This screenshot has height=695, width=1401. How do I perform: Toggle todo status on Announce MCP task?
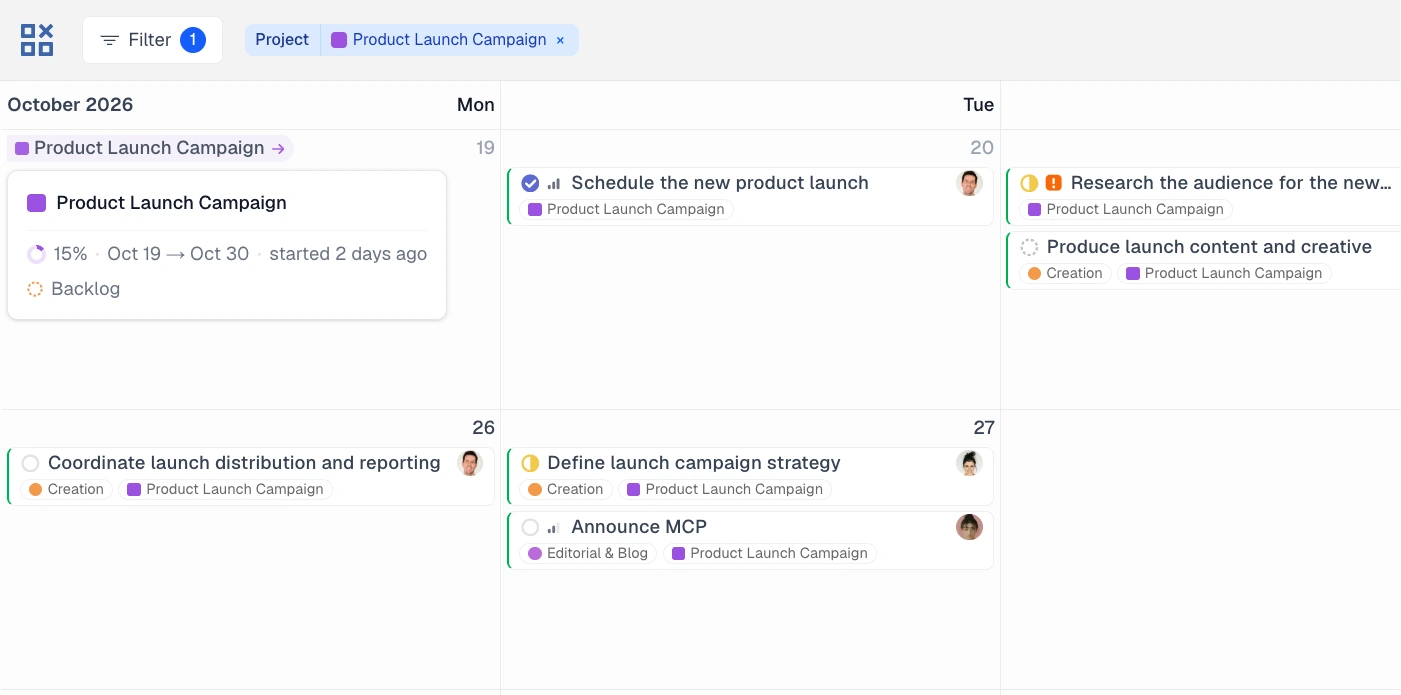tap(530, 527)
